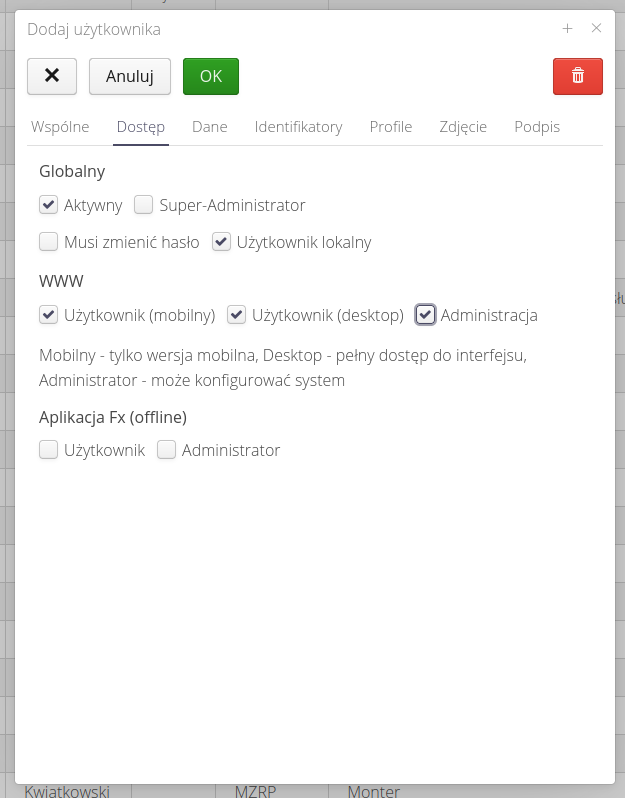Uncheck Użytkownik (mobilny) access
This screenshot has width=625, height=798.
tap(48, 315)
